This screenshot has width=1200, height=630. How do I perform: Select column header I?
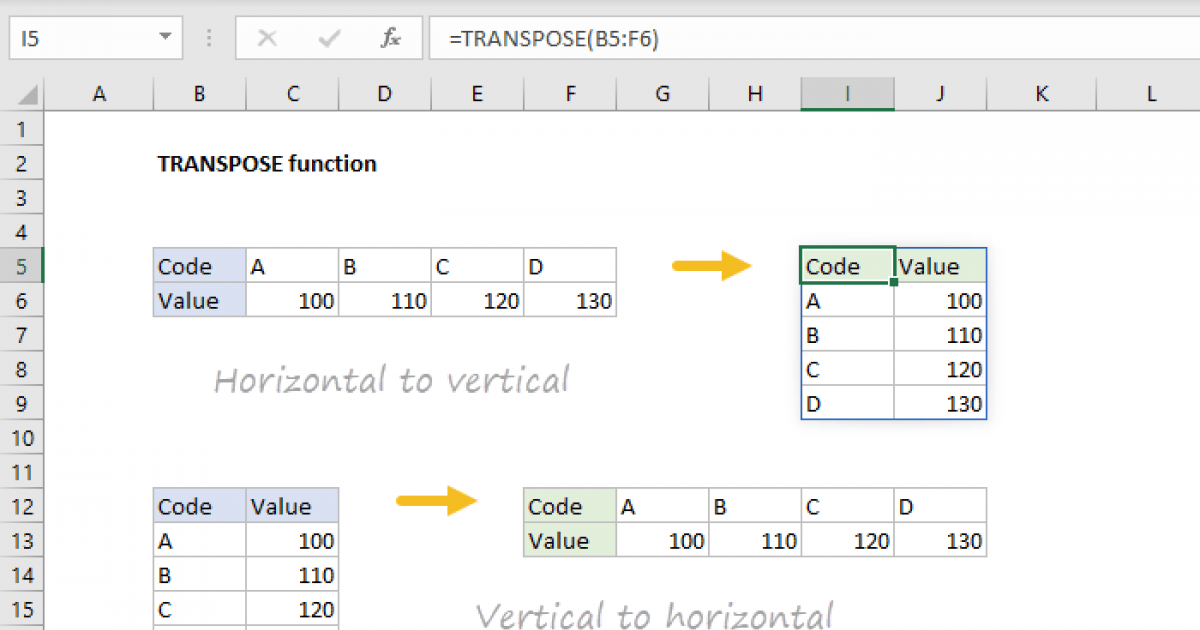tap(847, 93)
